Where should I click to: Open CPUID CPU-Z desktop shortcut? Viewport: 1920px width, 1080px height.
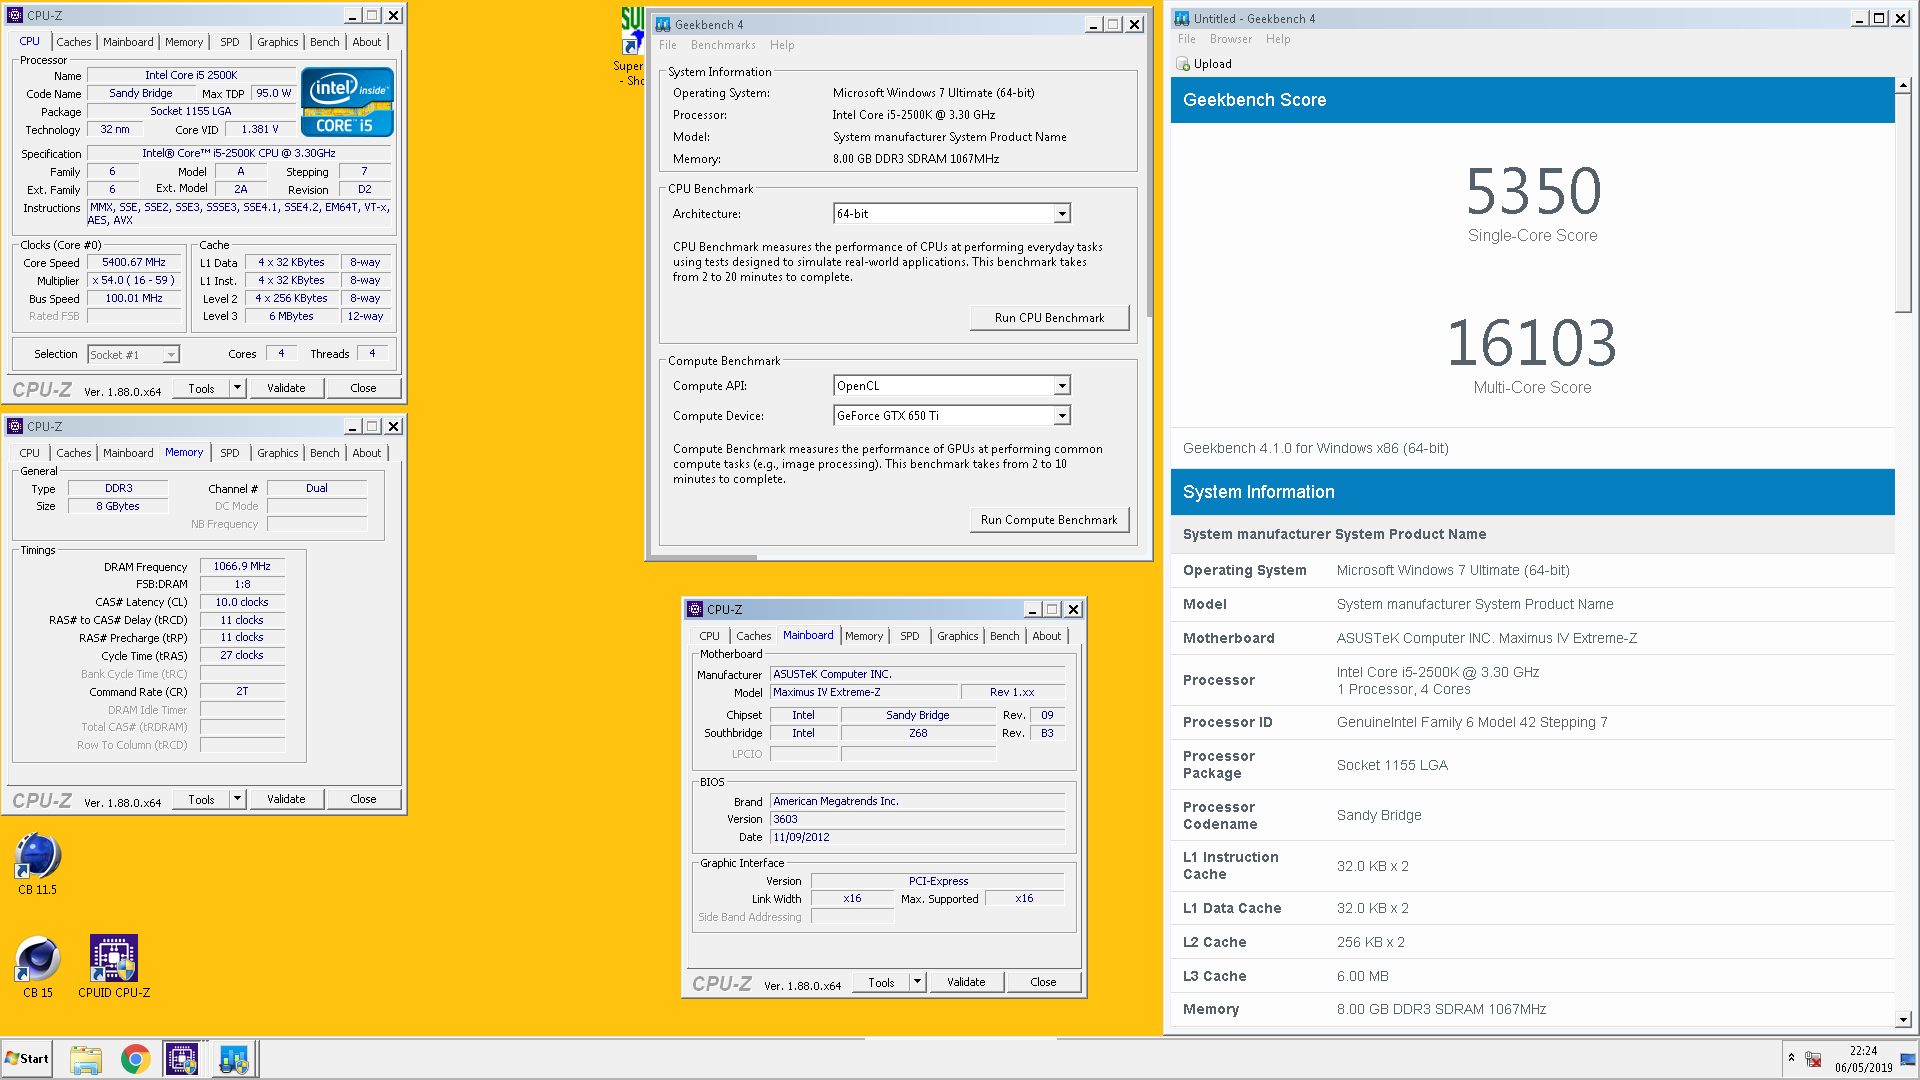click(114, 966)
